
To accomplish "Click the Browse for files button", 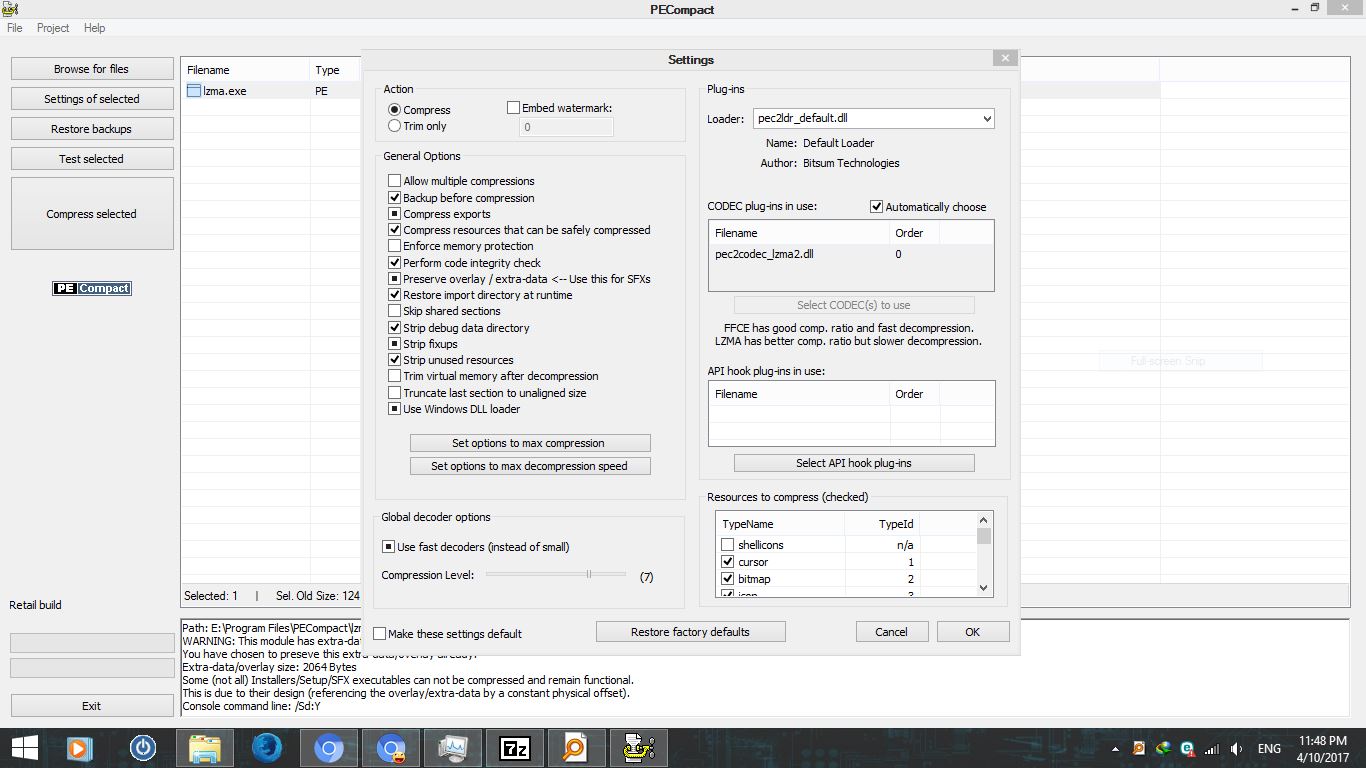I will [92, 69].
